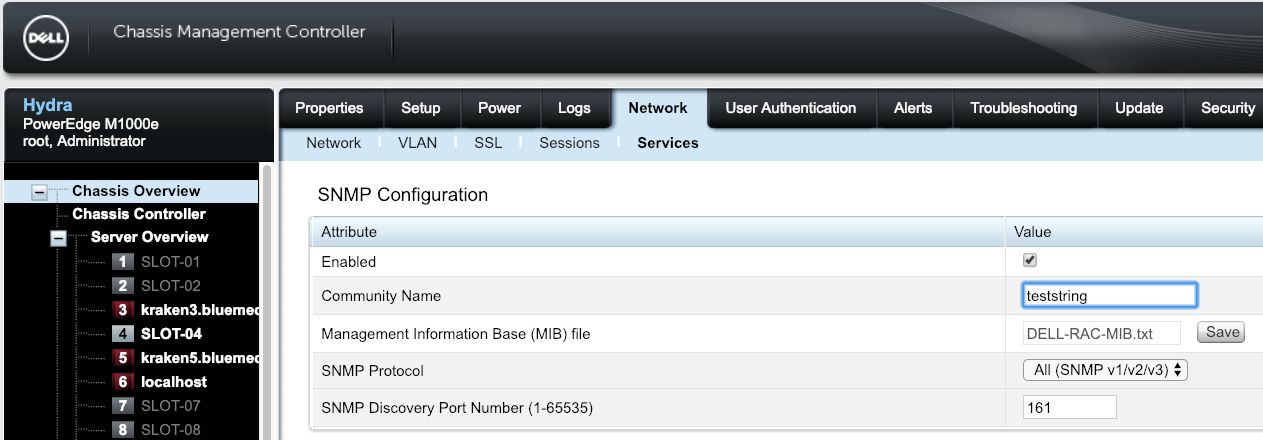This screenshot has width=1263, height=440.
Task: Select localhost server in the tree
Action: click(x=174, y=382)
